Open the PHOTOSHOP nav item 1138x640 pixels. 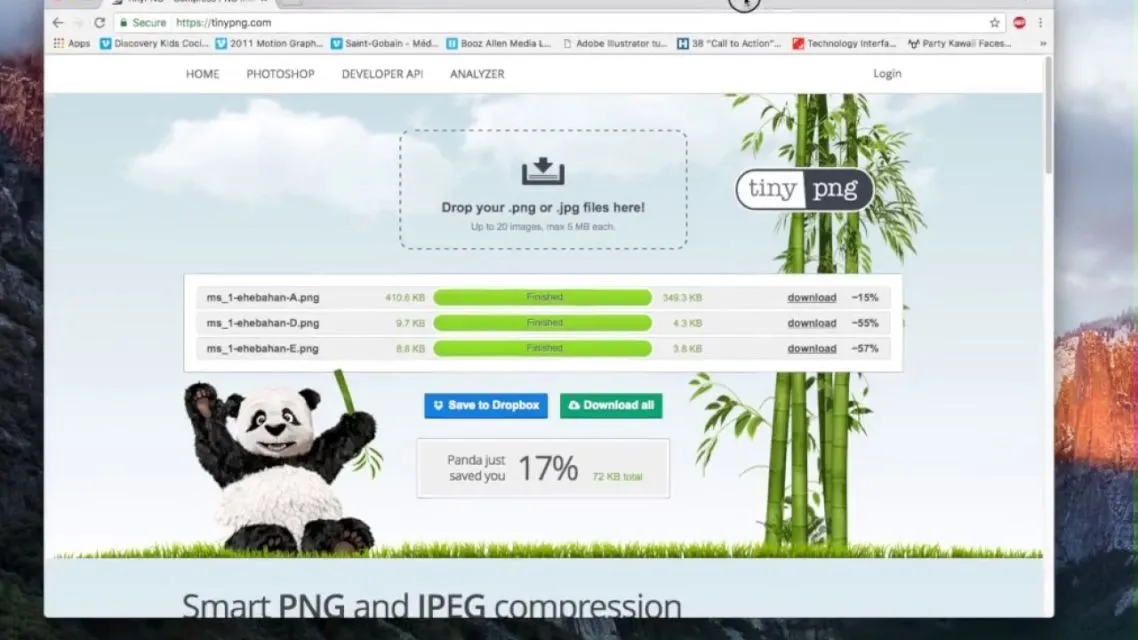click(x=280, y=74)
